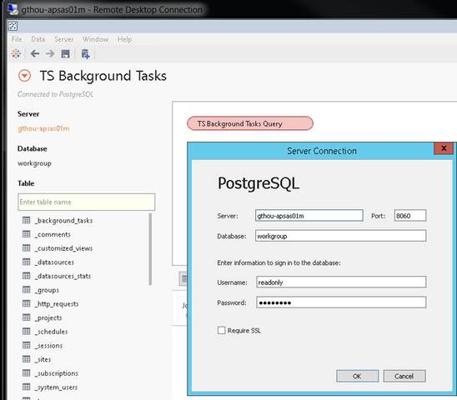Open the Server menu
Screen dimensions: 457x400
tap(64, 39)
